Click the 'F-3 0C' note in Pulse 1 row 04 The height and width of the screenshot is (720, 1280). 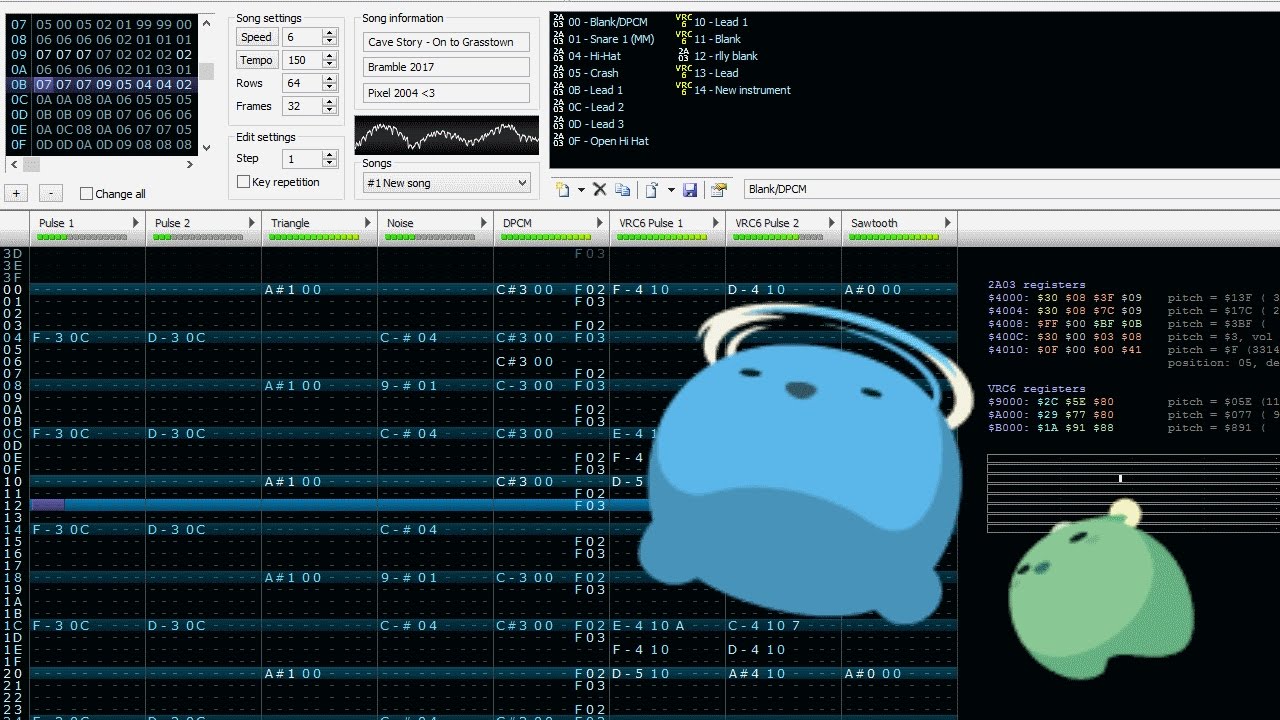tap(62, 338)
